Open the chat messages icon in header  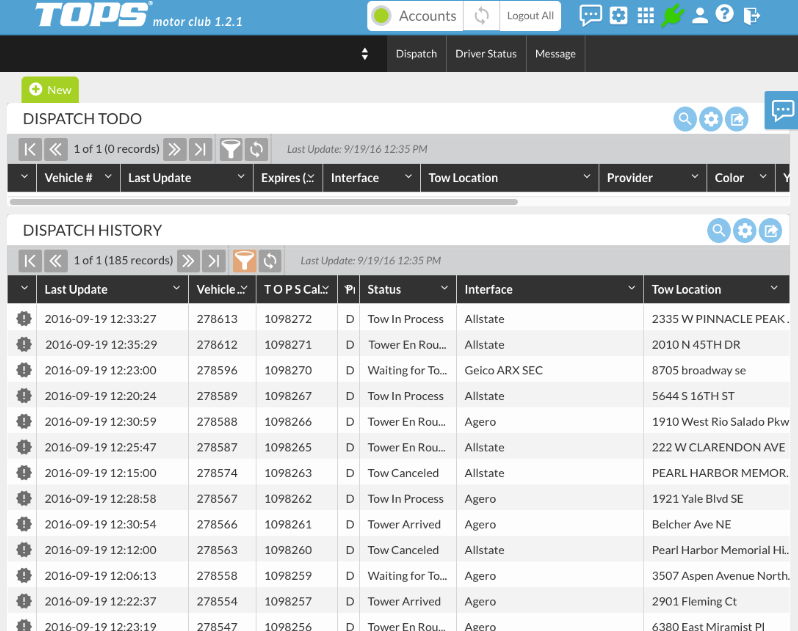point(590,15)
